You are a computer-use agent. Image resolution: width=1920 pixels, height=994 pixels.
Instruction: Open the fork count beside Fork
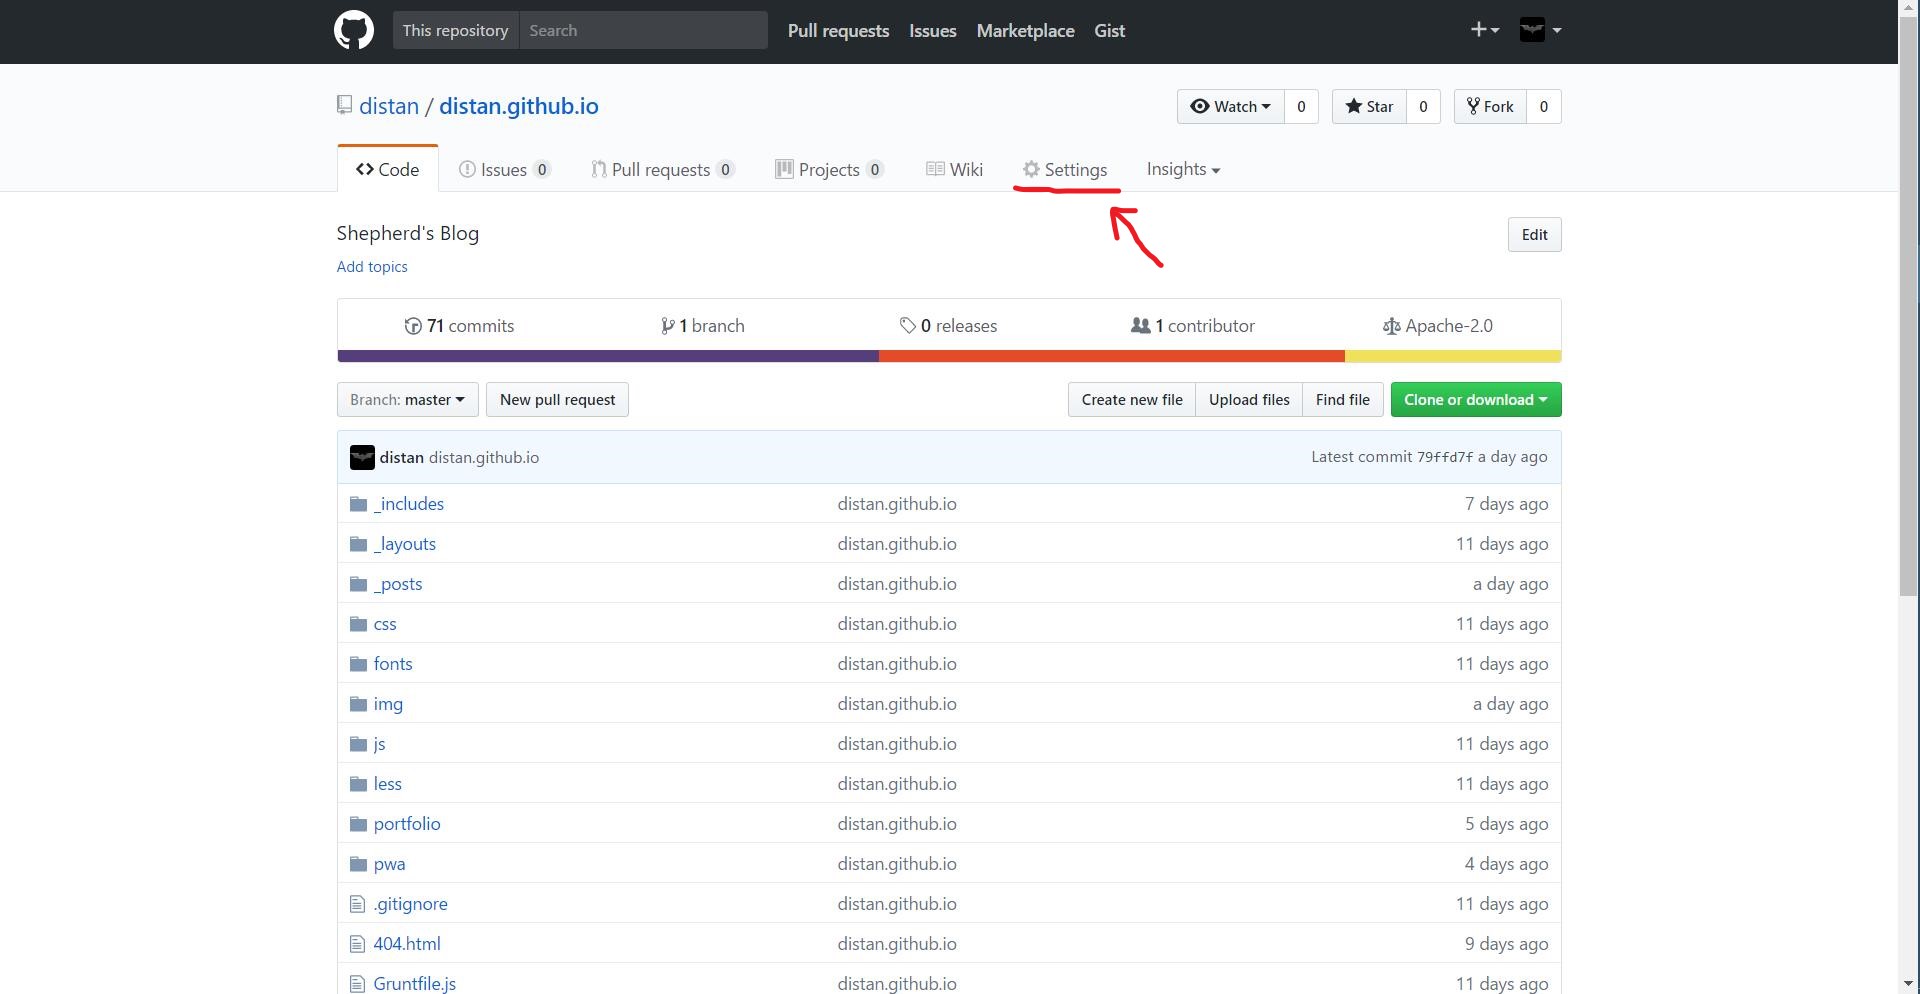click(1544, 106)
